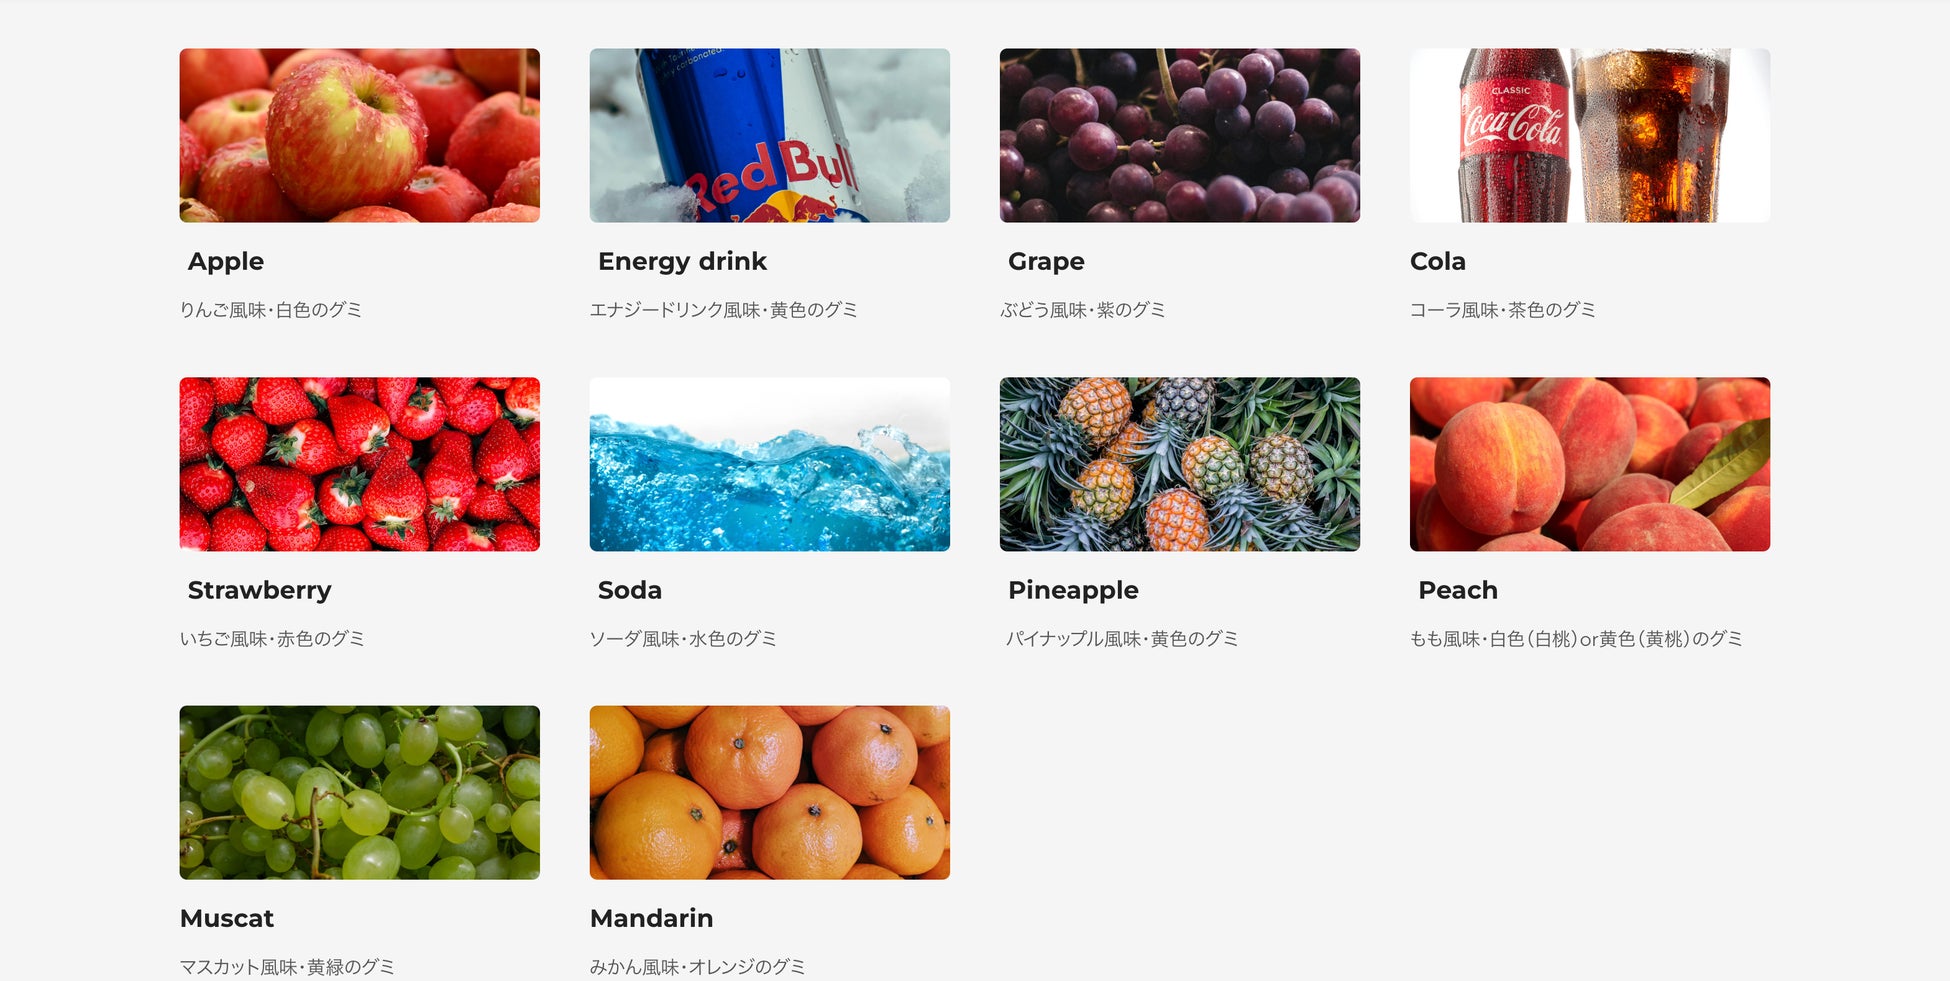The height and width of the screenshot is (981, 1950).
Task: Select the Cola title text
Action: pos(1438,261)
